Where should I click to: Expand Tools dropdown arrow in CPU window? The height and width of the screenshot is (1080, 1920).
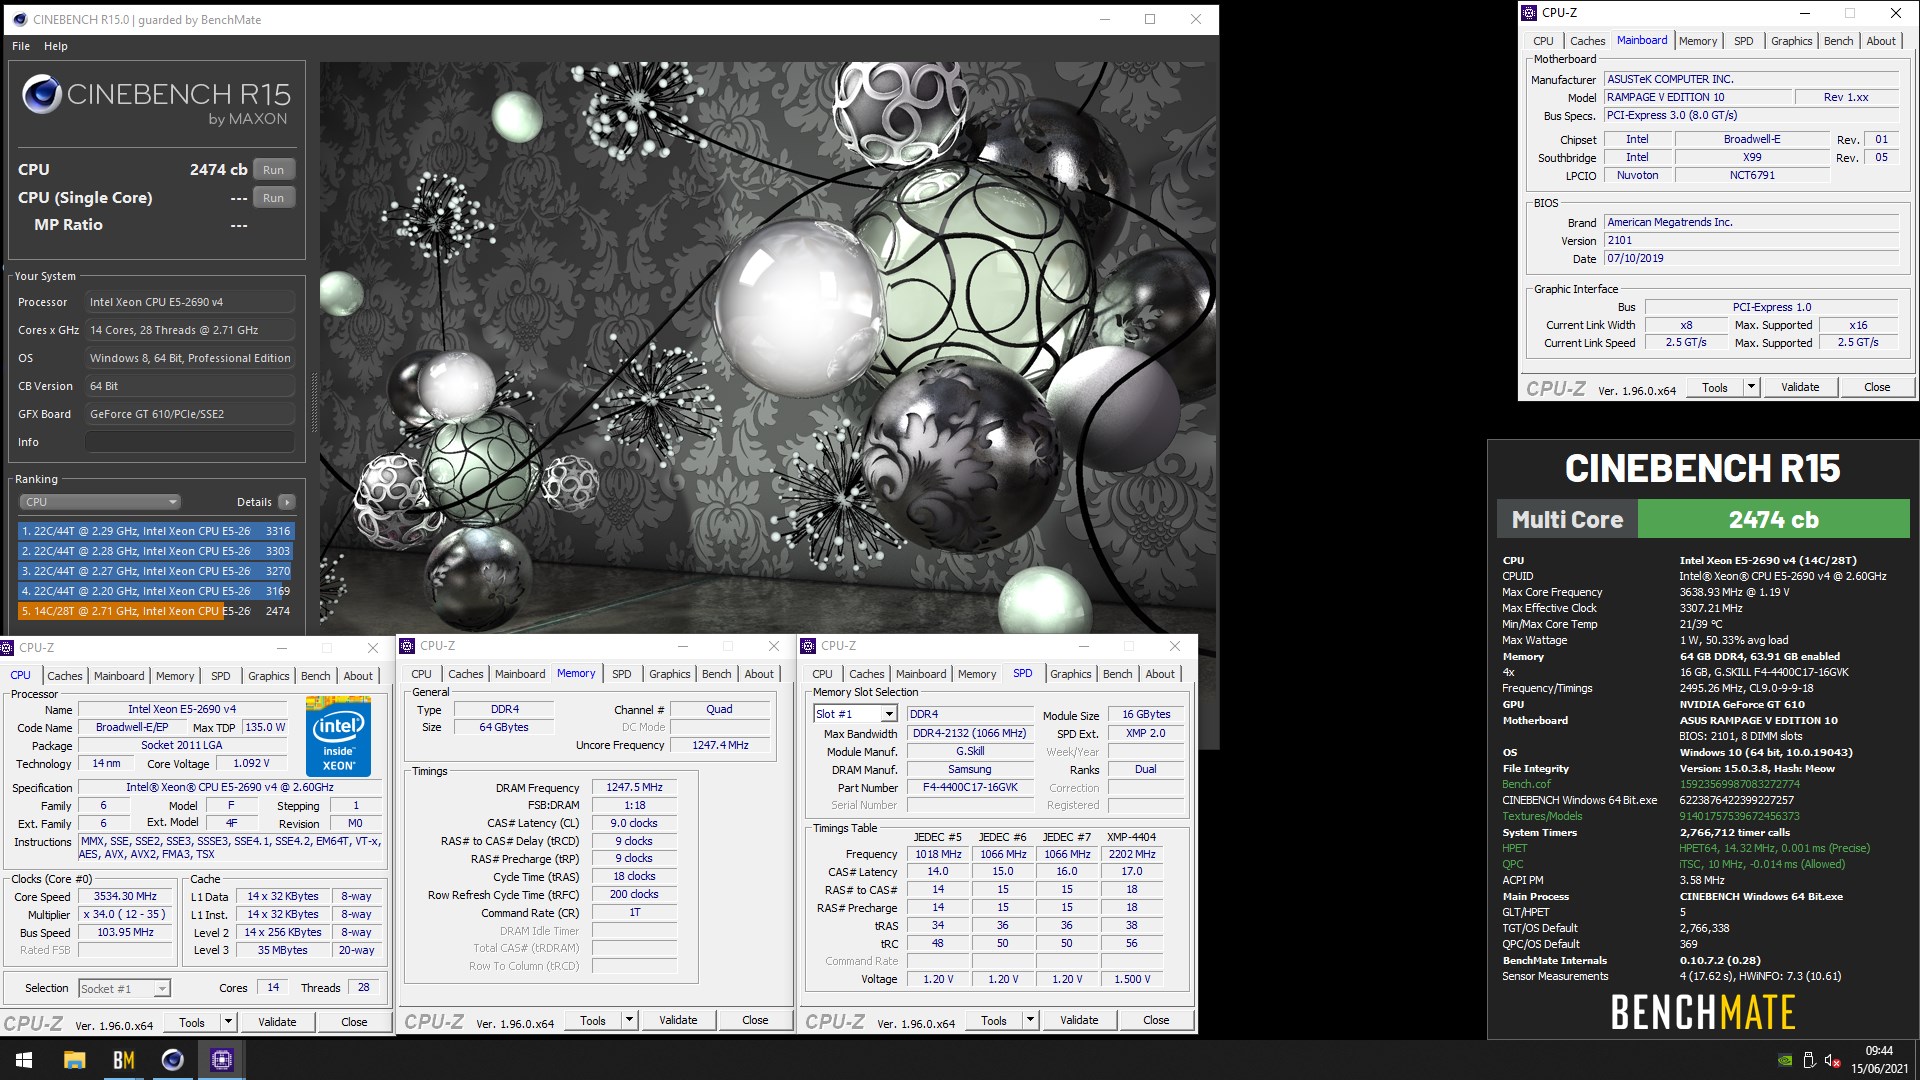pyautogui.click(x=228, y=1022)
